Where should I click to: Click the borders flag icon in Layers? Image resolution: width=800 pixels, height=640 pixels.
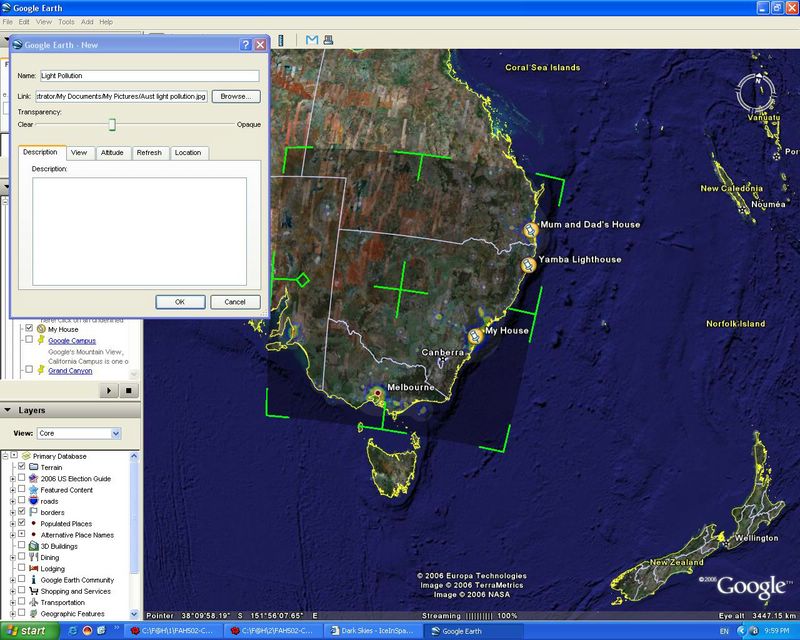click(x=34, y=511)
